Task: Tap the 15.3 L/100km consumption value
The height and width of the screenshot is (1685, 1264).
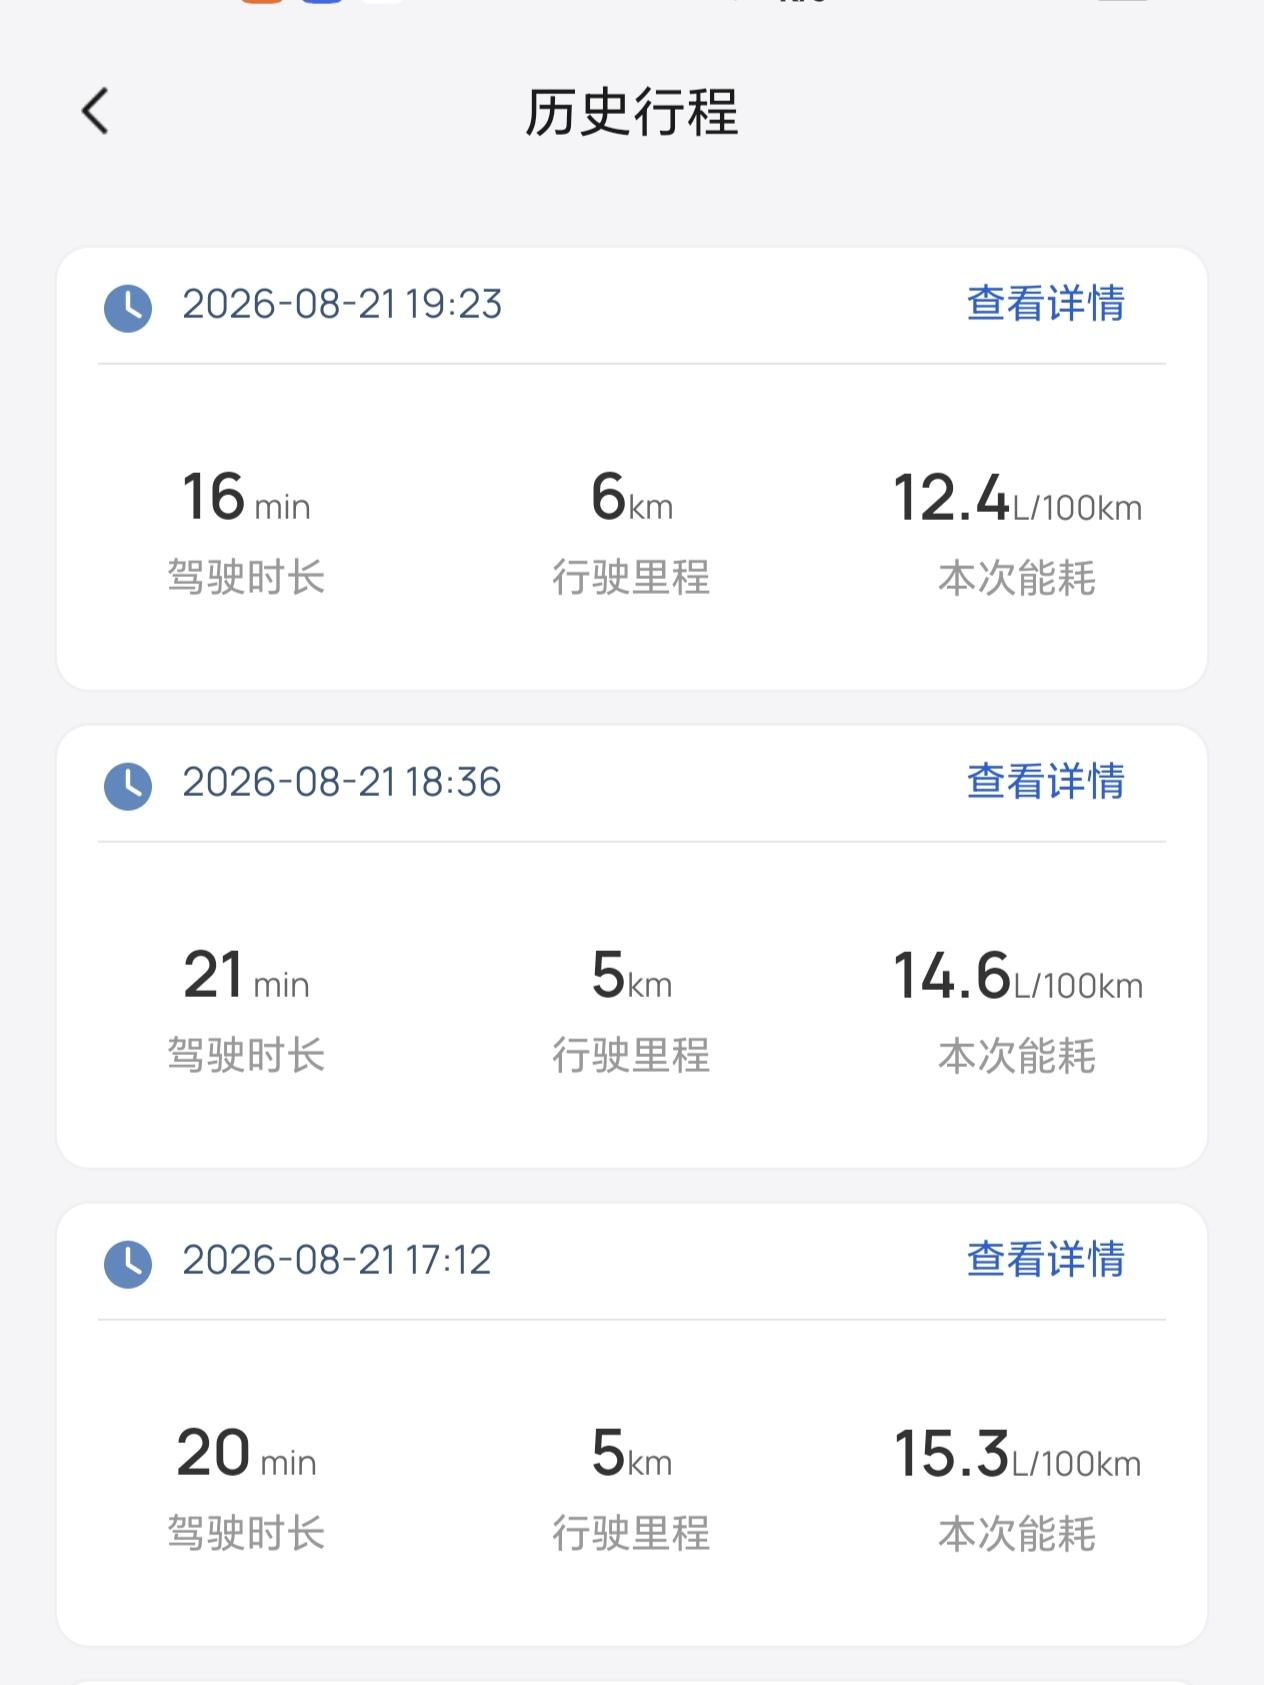Action: click(1017, 1454)
